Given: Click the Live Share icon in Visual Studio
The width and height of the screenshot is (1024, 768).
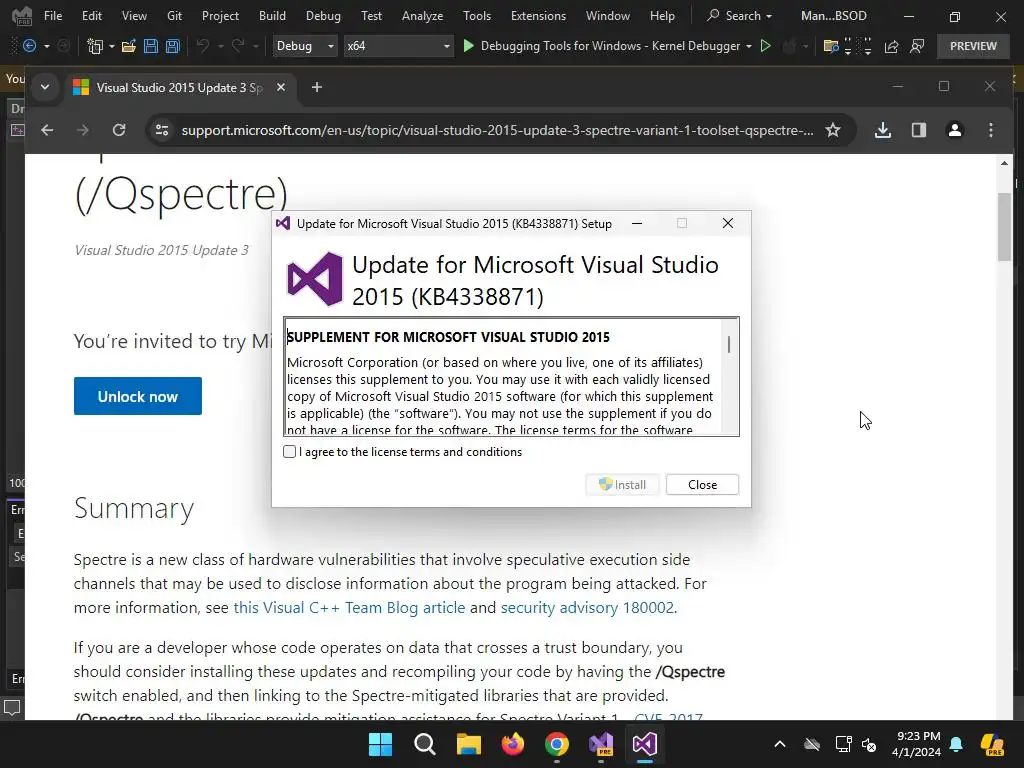Looking at the screenshot, I should [891, 46].
